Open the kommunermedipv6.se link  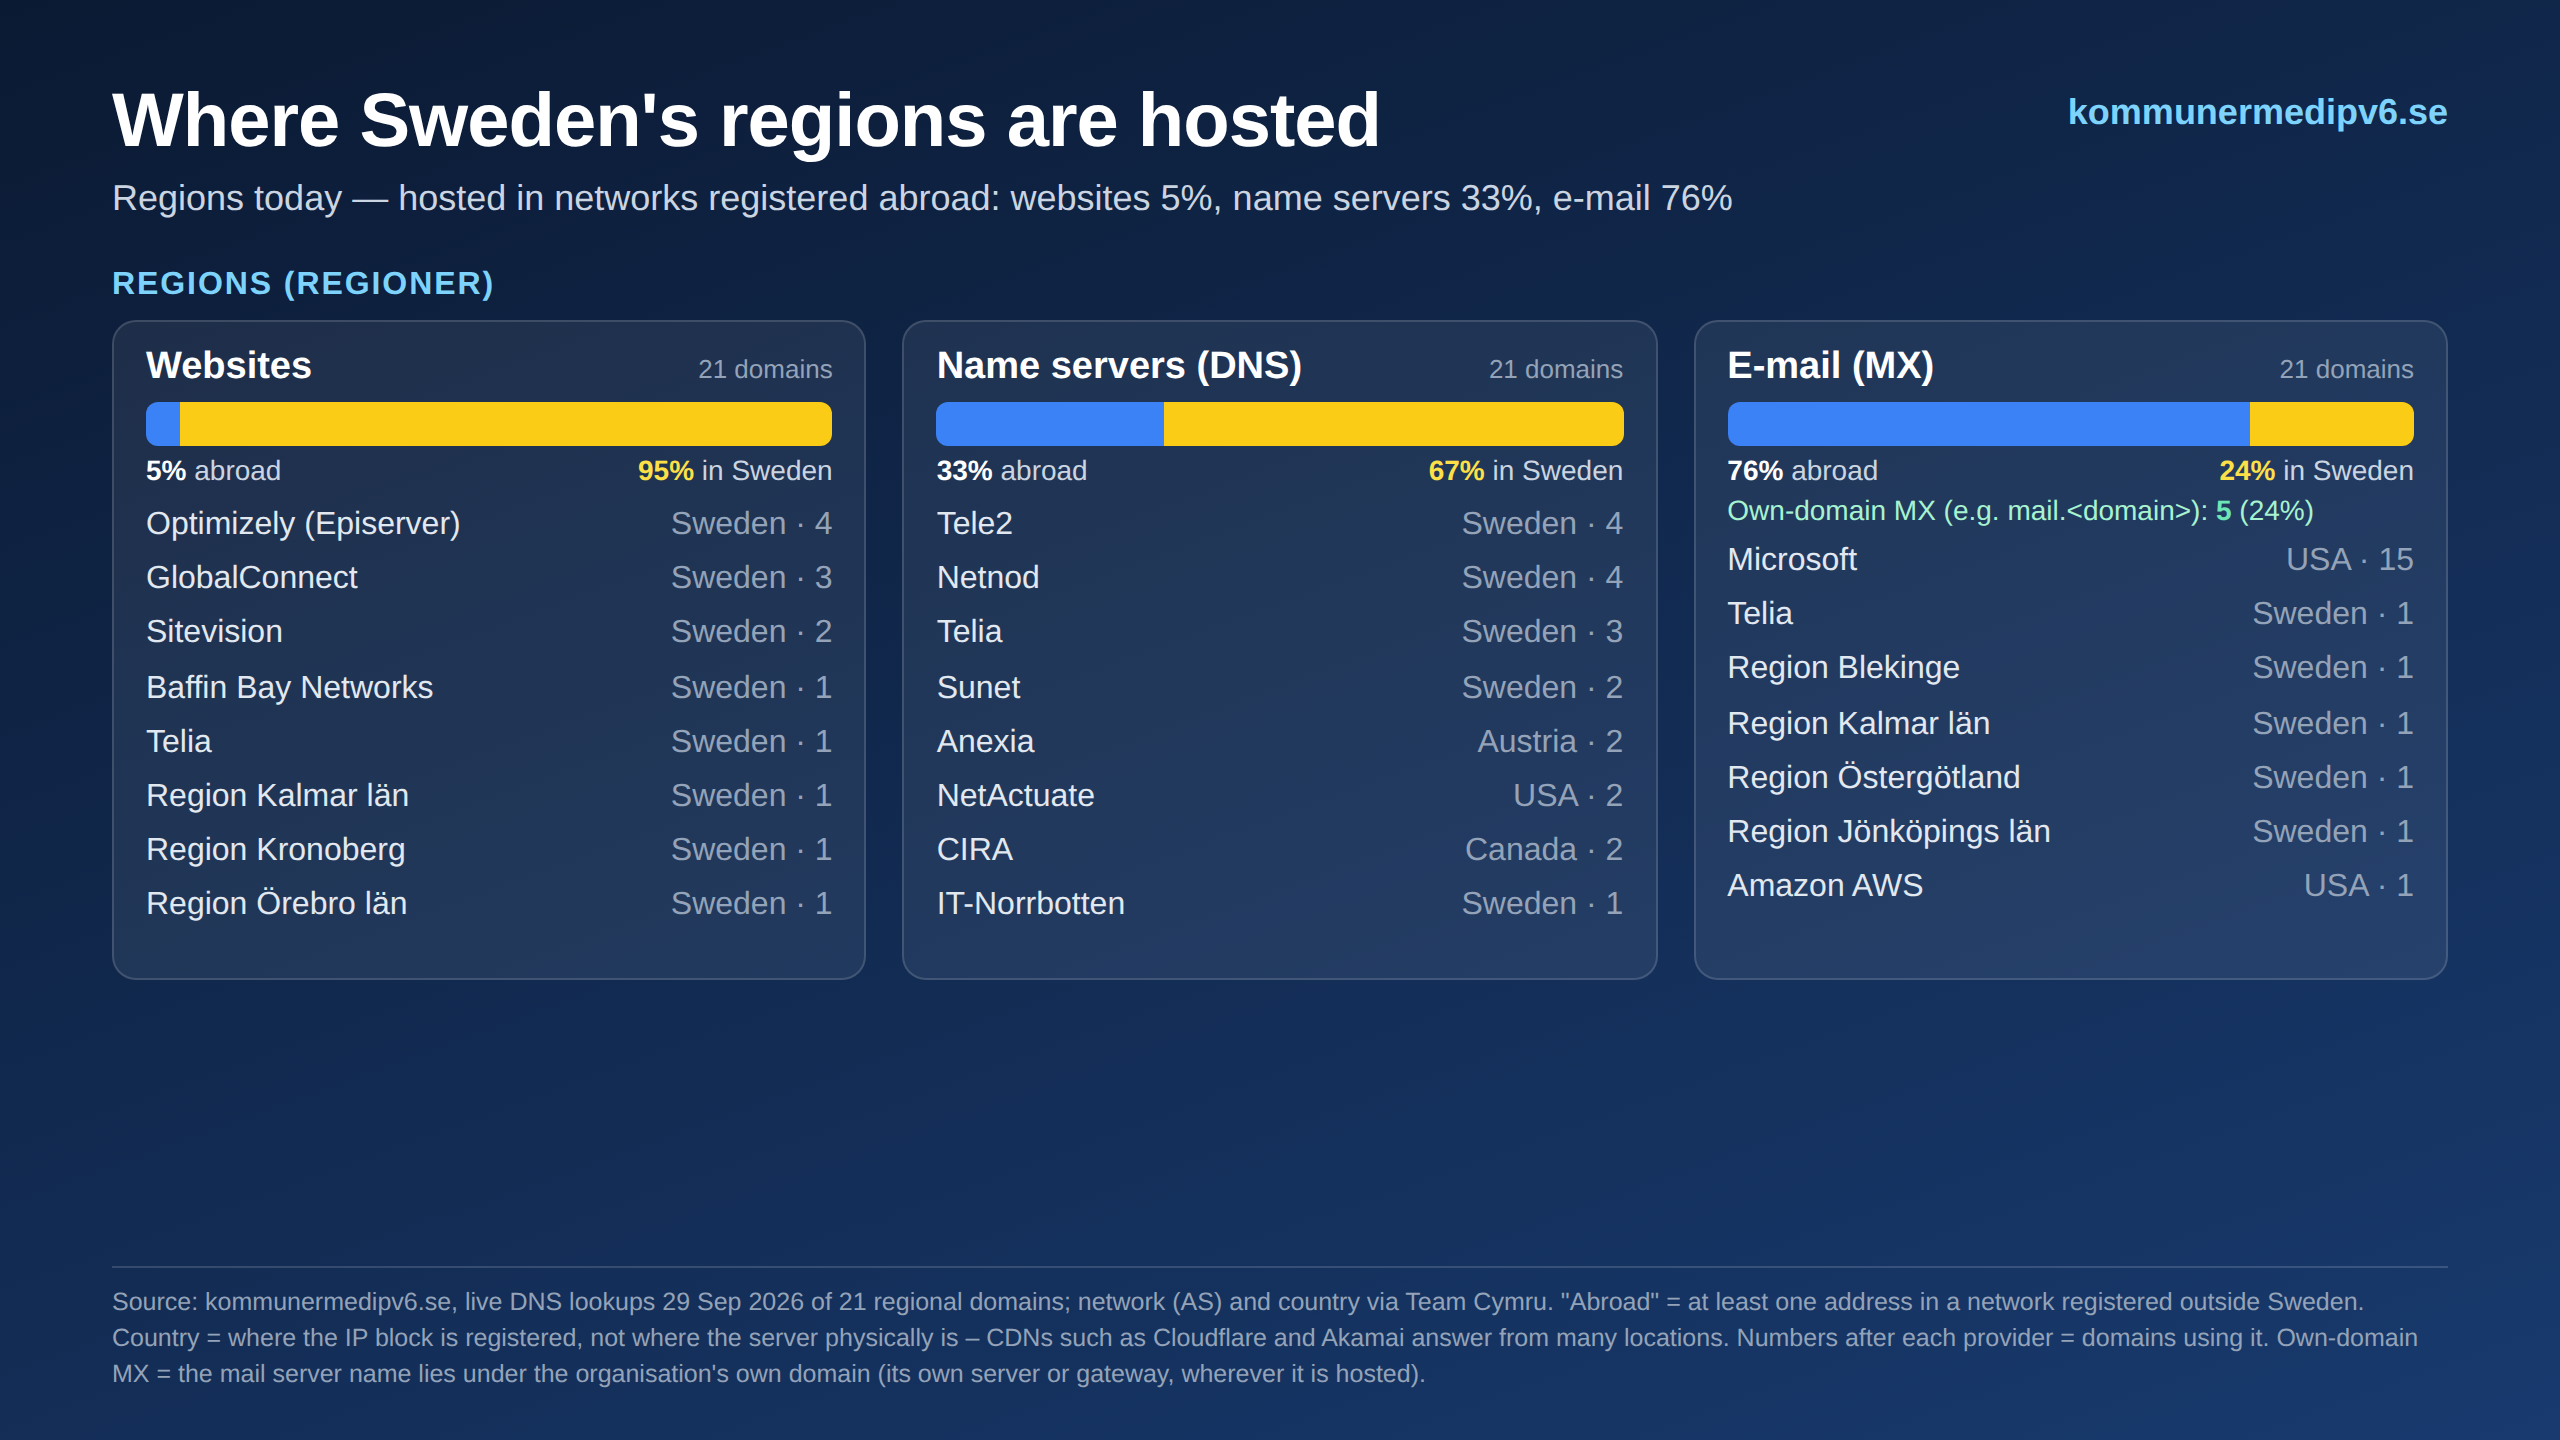point(2257,112)
